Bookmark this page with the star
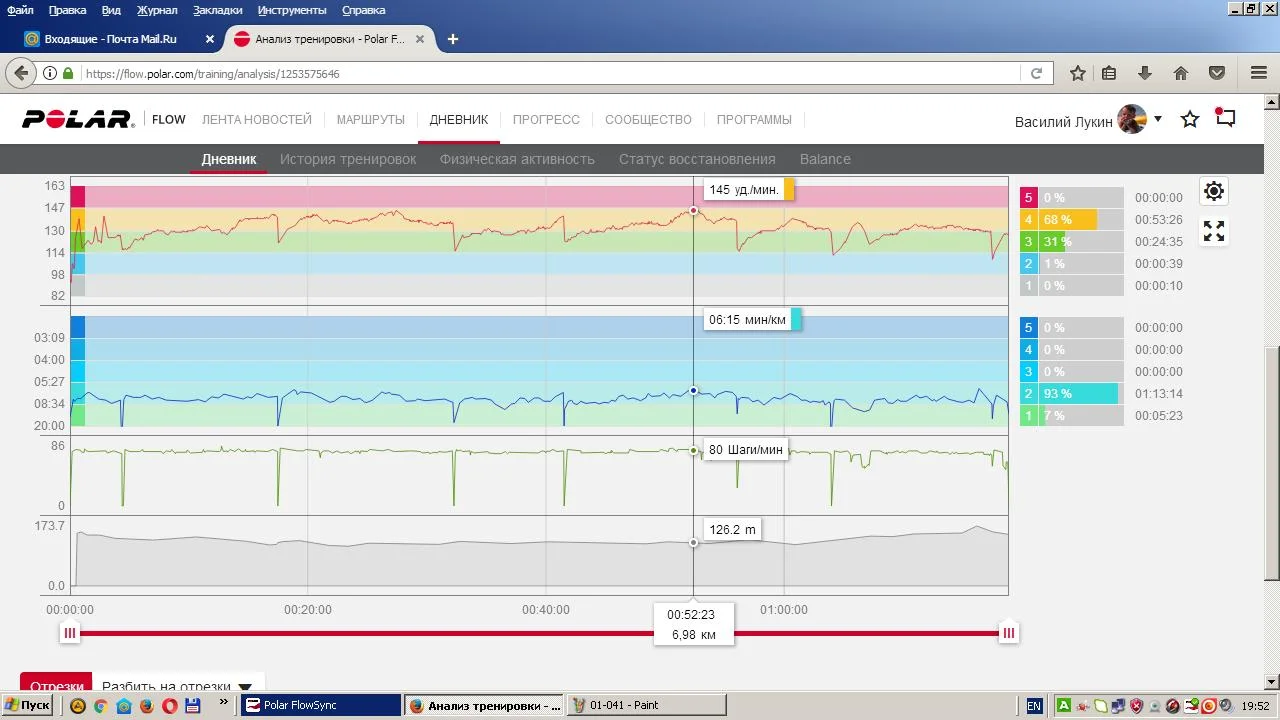Image resolution: width=1280 pixels, height=720 pixels. (1078, 73)
